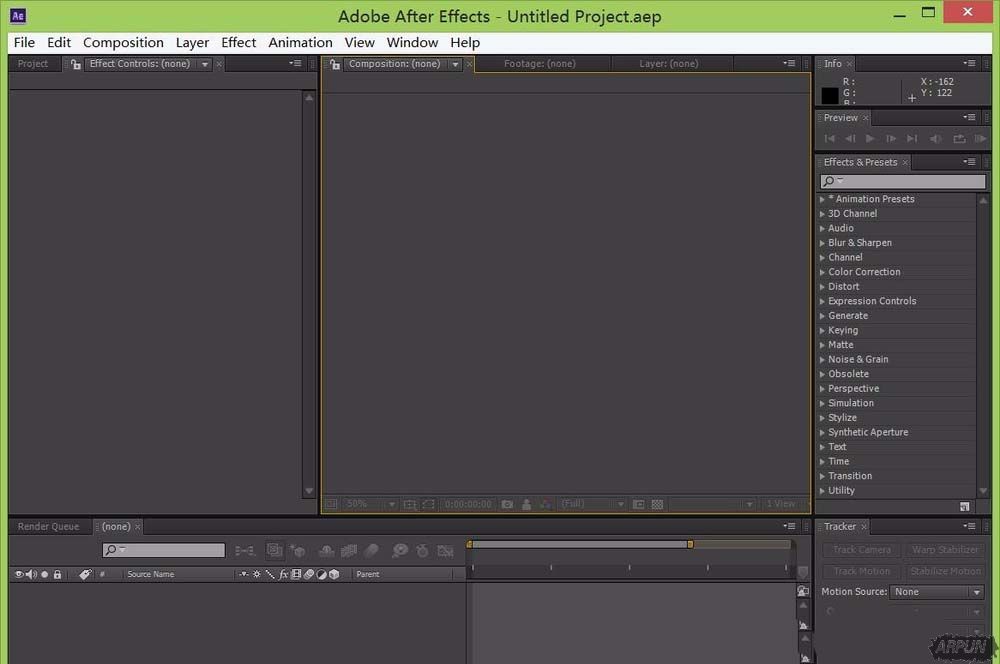This screenshot has width=1000, height=664.
Task: Toggle the solo column dot in timeline
Action: [x=44, y=575]
